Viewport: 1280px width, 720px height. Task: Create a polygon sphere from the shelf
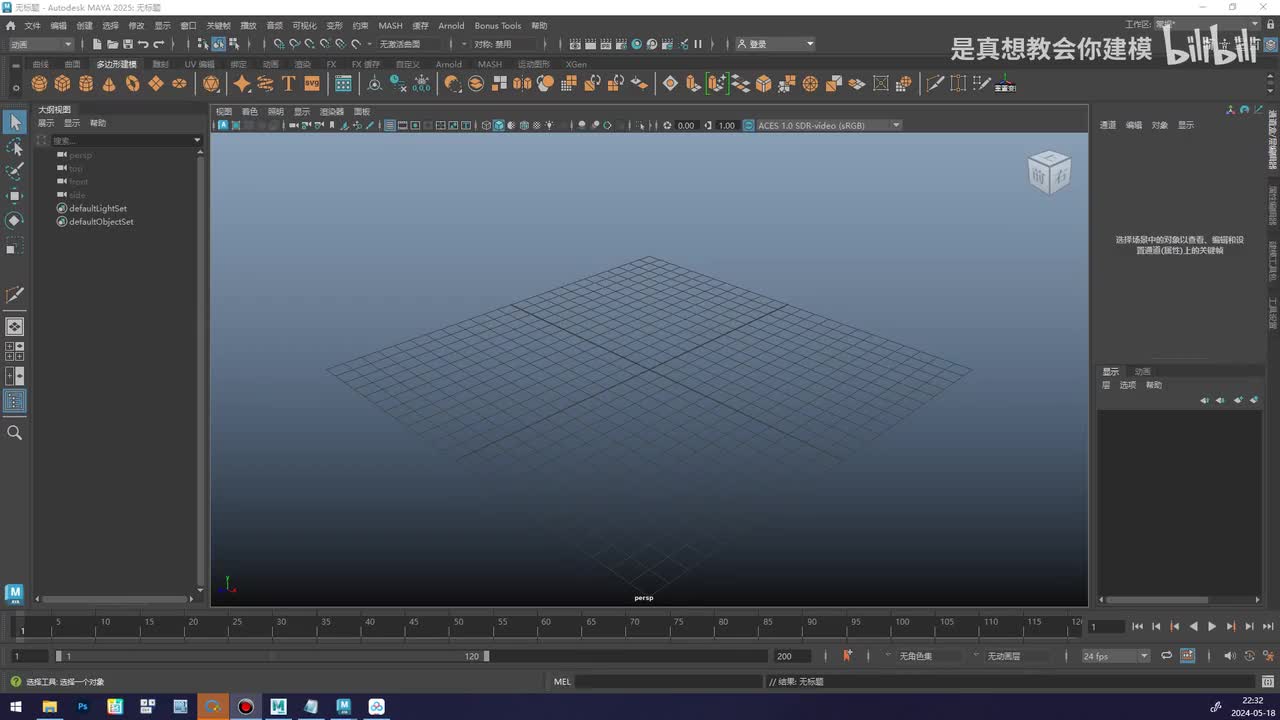[39, 84]
